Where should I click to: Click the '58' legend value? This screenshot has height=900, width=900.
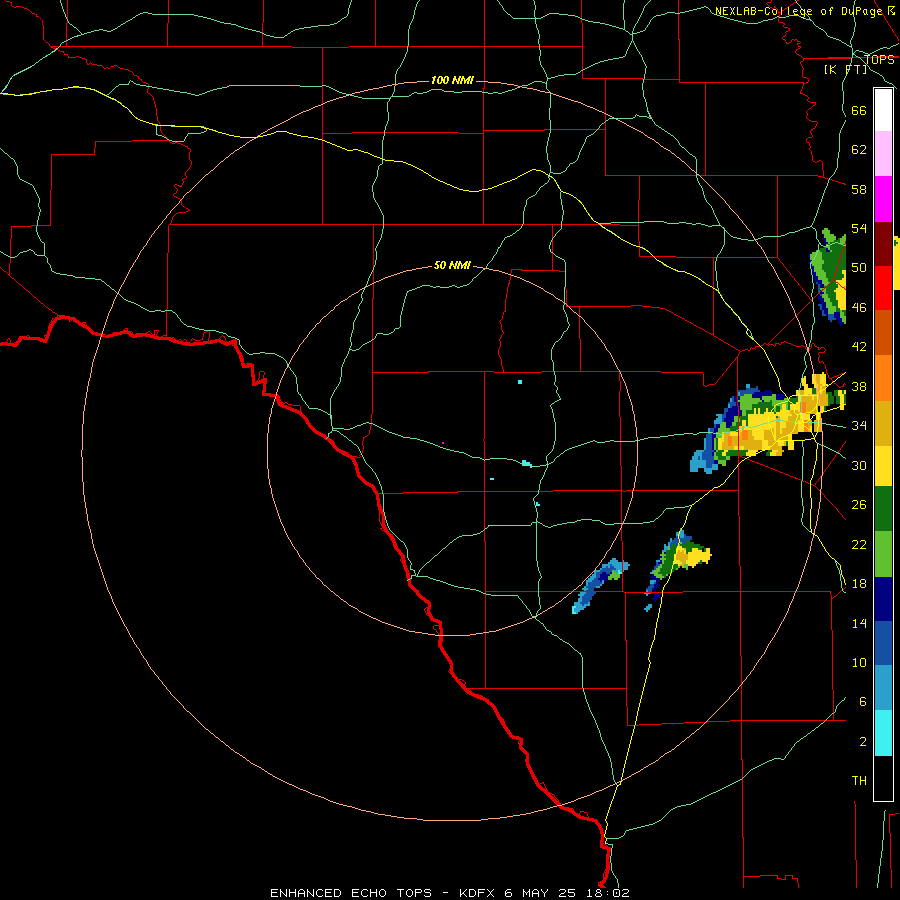click(859, 189)
